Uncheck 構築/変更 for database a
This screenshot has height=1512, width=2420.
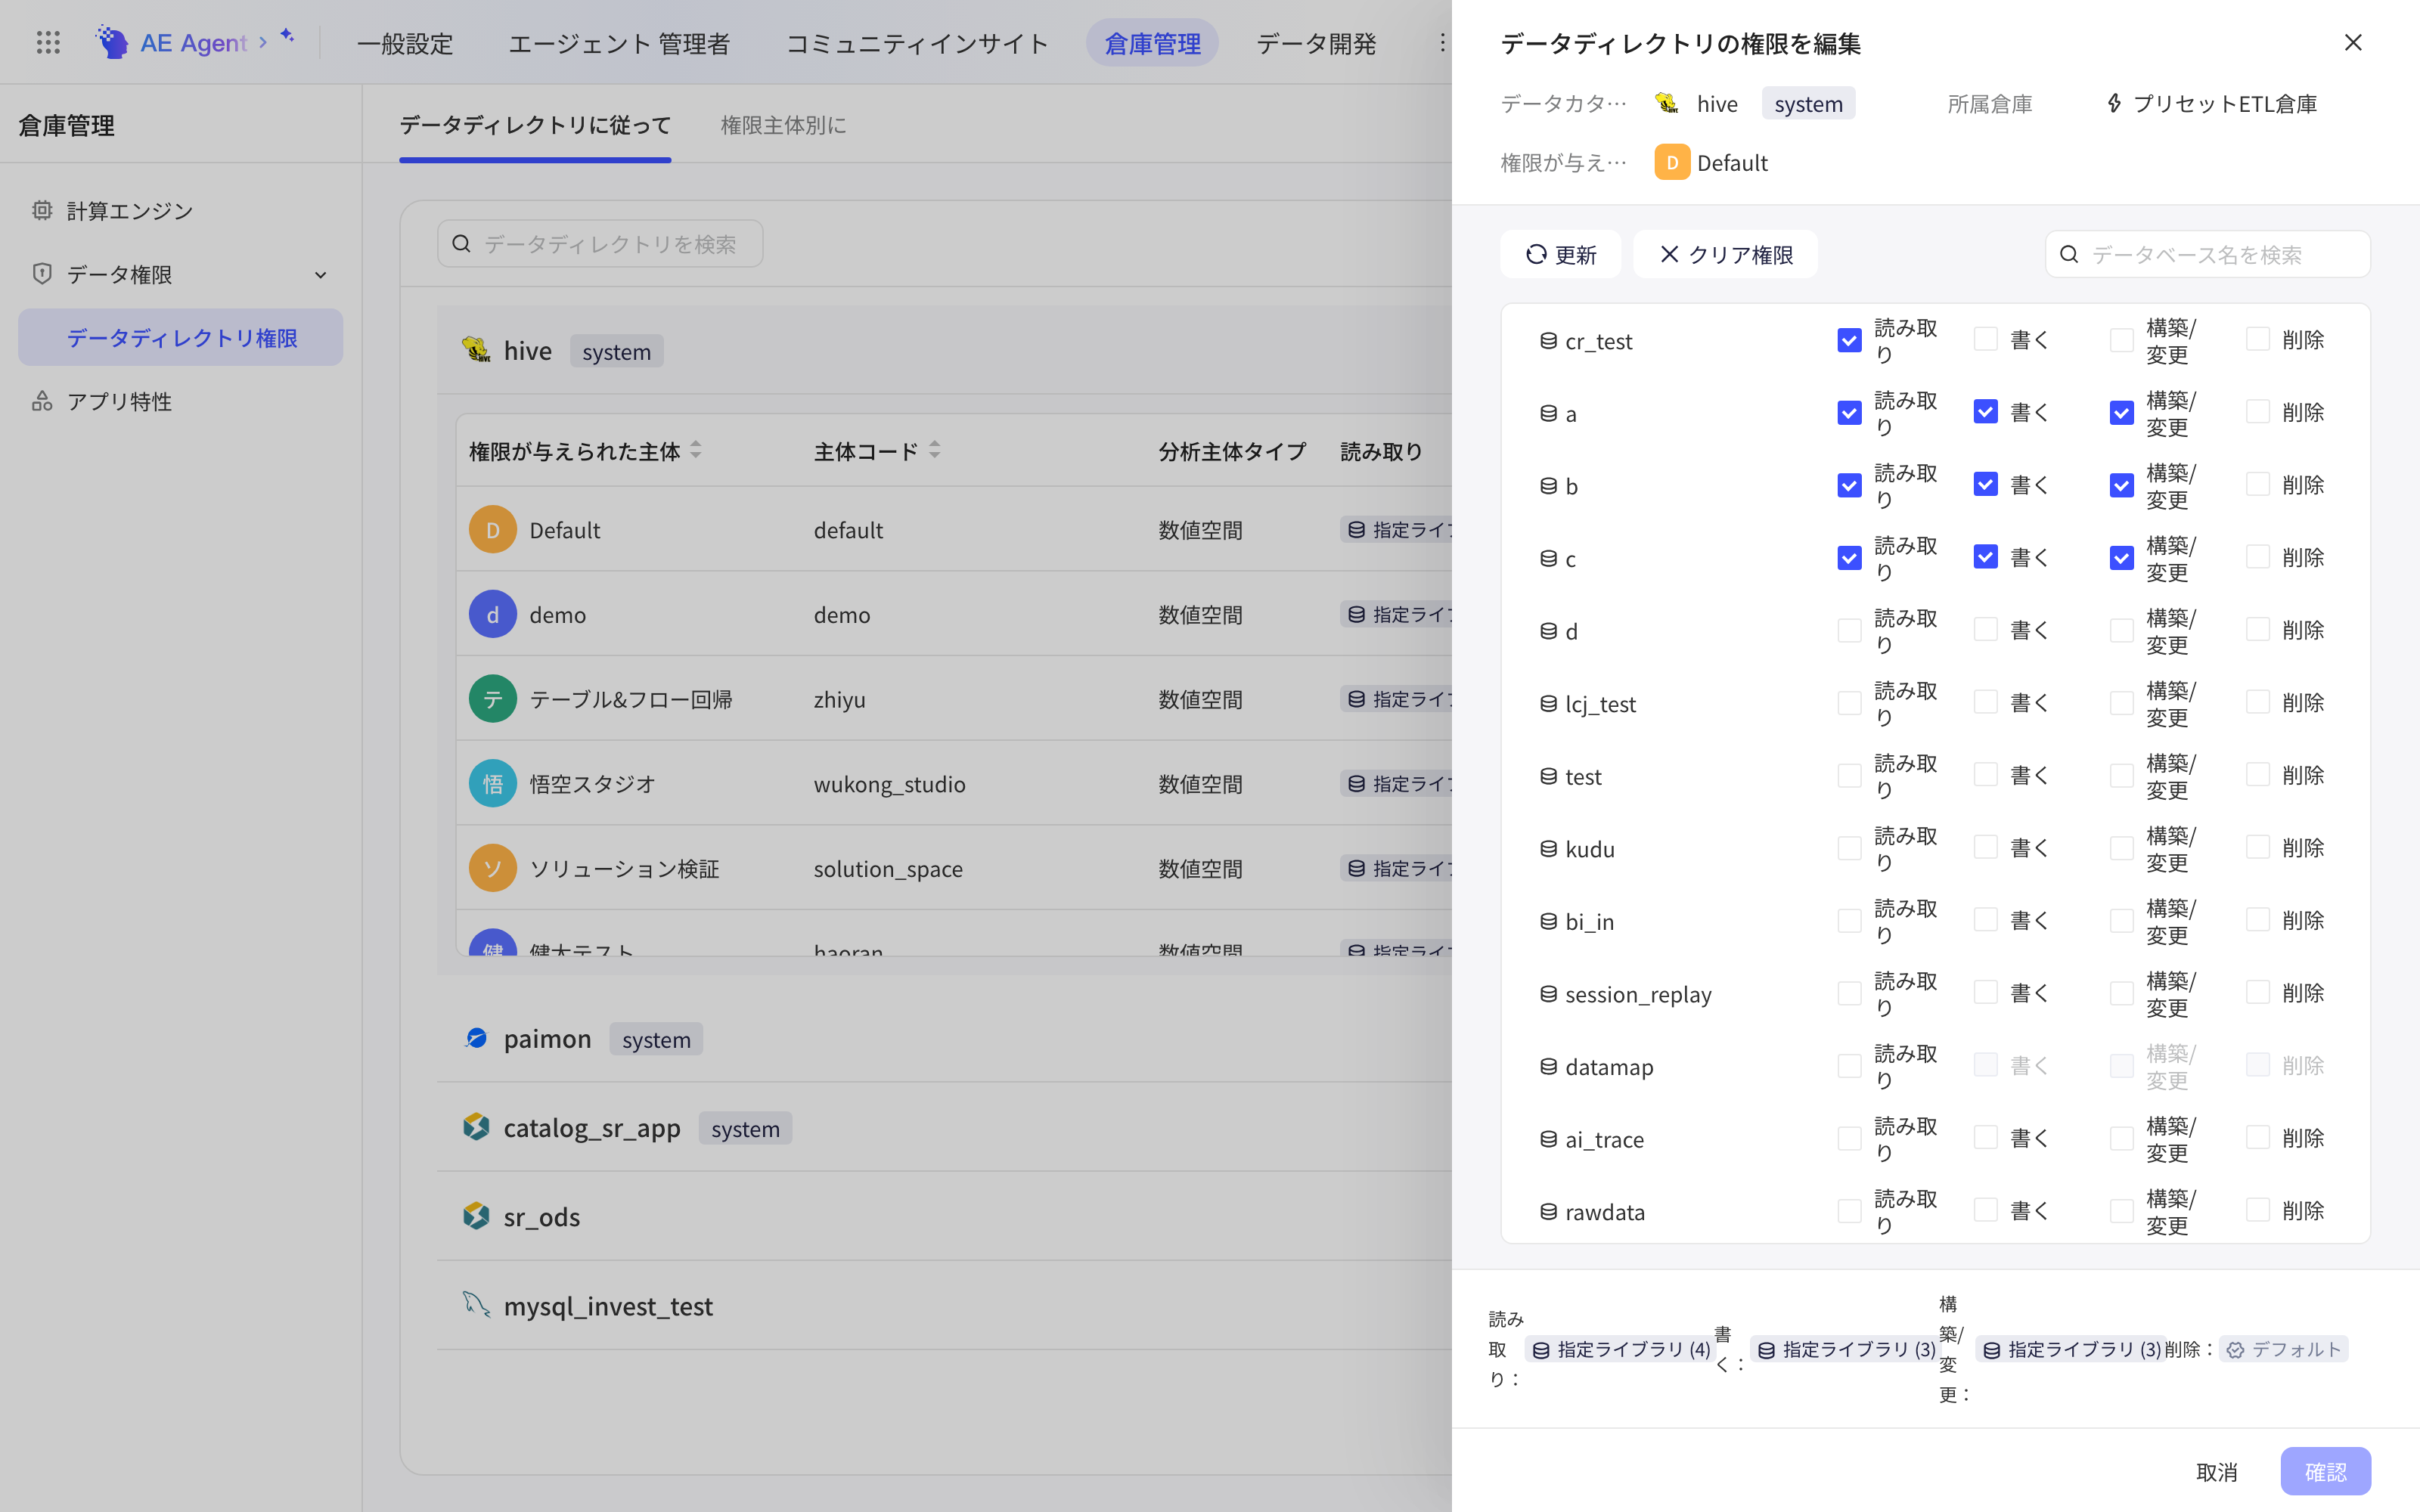[x=2121, y=413]
